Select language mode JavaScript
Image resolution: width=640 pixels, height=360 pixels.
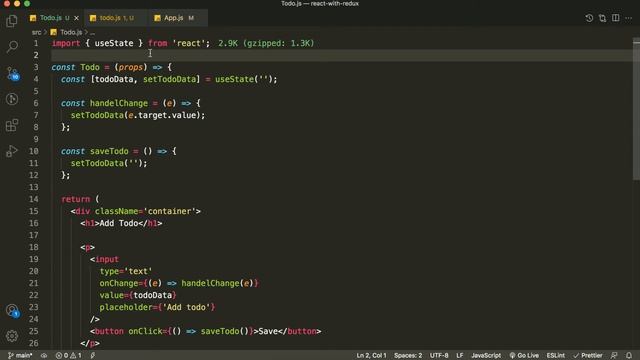(486, 356)
